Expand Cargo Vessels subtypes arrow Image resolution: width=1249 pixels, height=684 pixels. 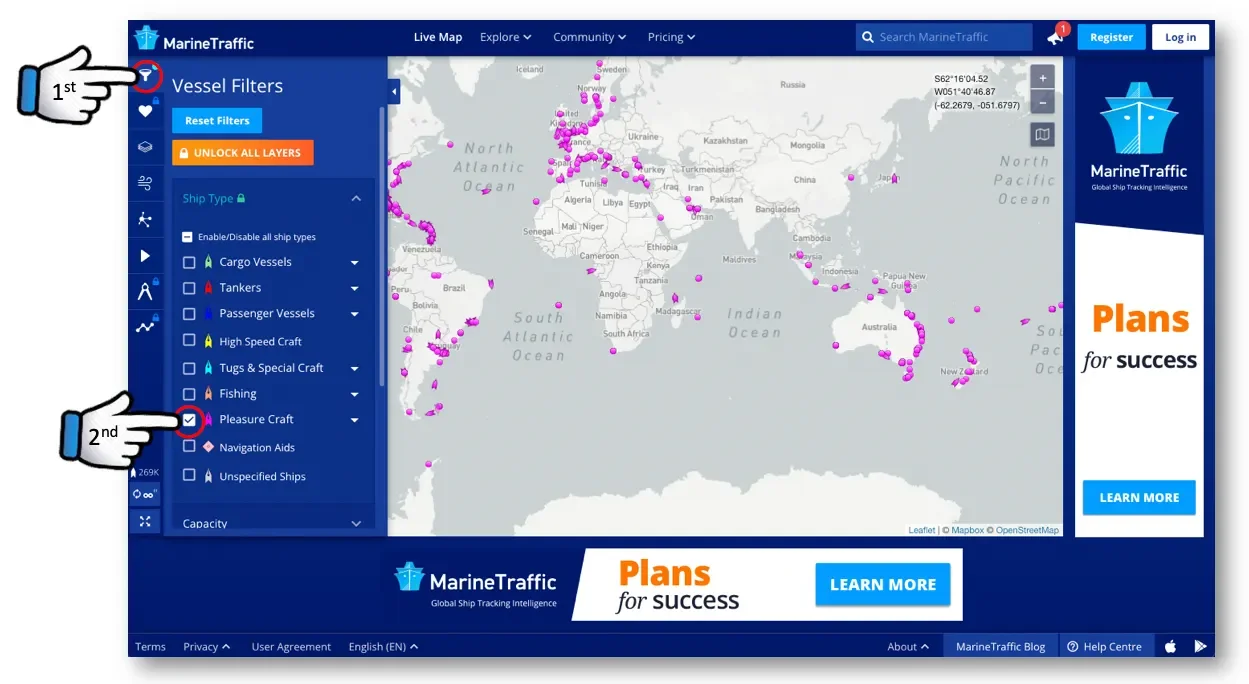(354, 263)
